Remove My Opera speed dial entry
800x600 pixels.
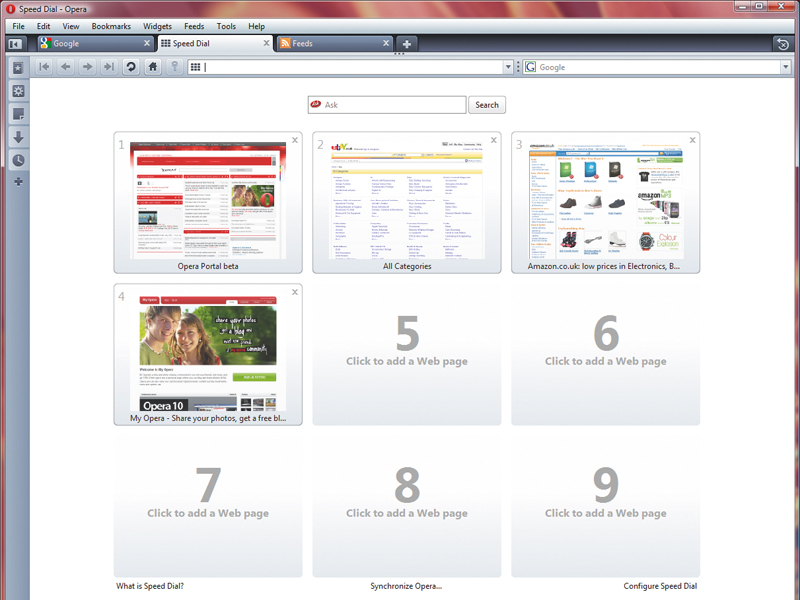click(295, 292)
